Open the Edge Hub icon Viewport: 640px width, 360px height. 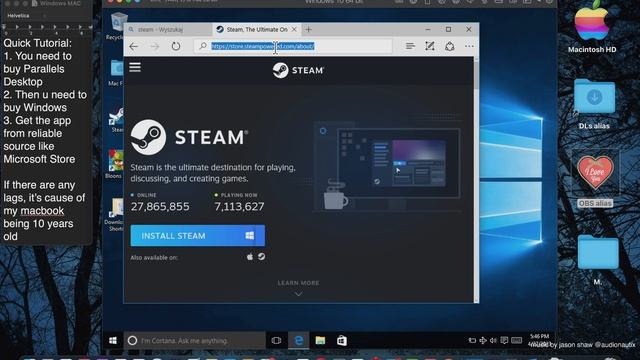(x=410, y=46)
